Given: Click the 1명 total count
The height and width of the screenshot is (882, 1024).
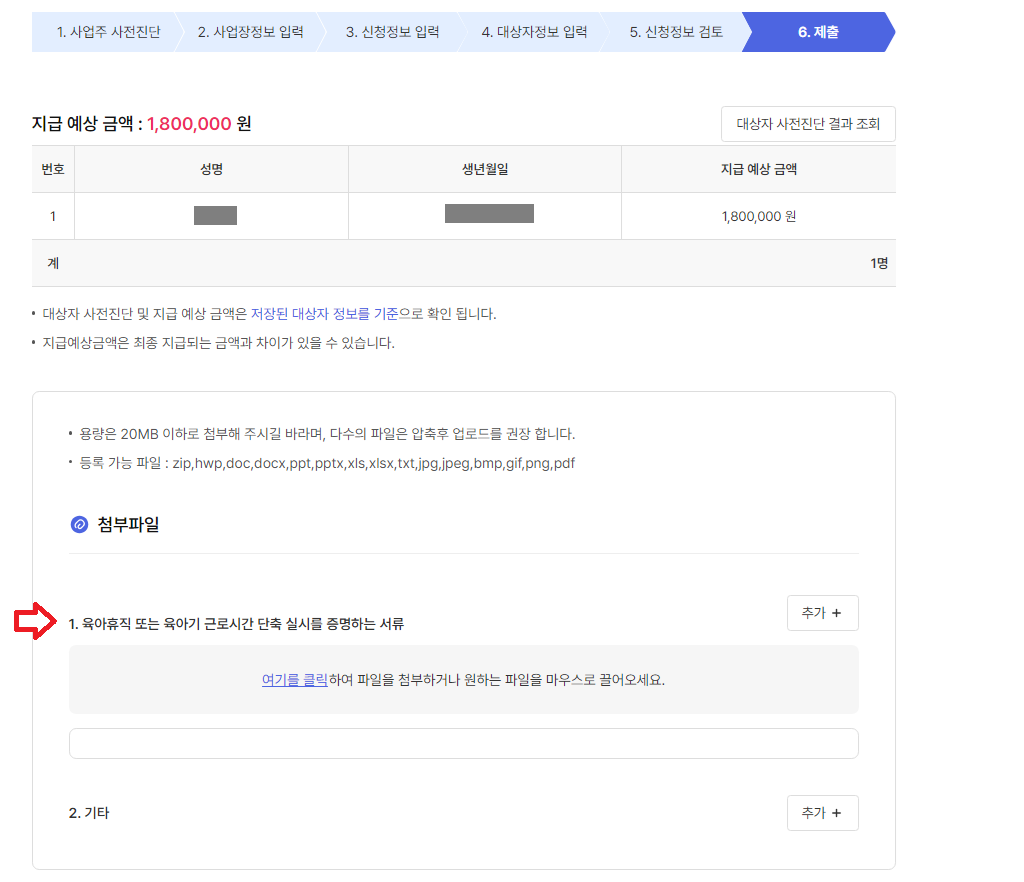Looking at the screenshot, I should coord(878,263).
